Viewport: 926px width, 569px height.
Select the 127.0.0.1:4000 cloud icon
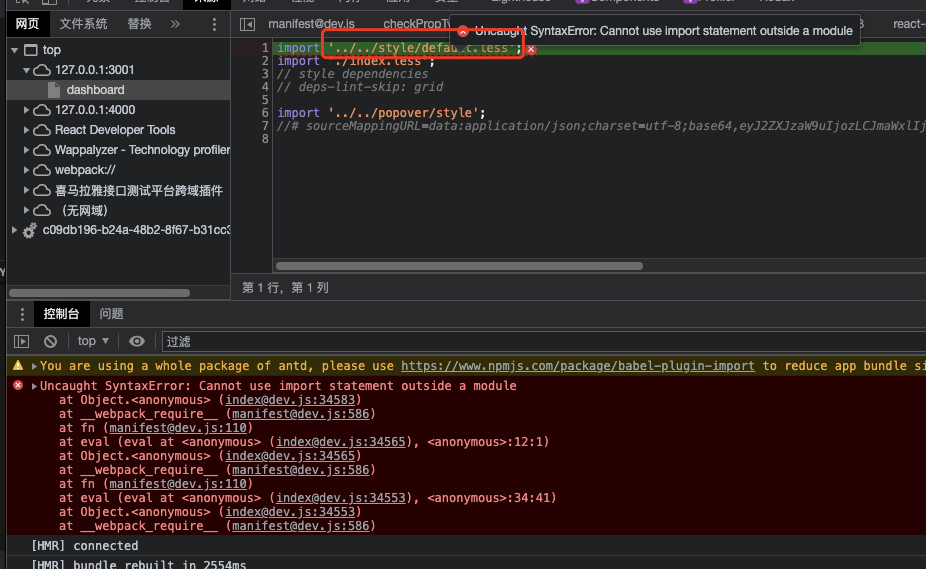[x=42, y=110]
